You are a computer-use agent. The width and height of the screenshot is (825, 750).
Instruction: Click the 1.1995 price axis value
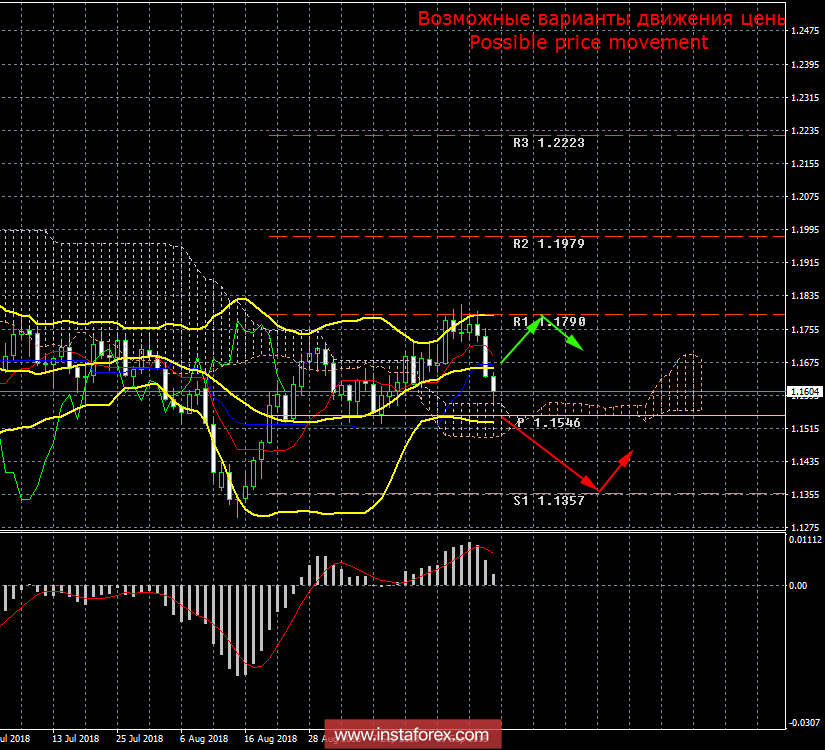coord(805,230)
